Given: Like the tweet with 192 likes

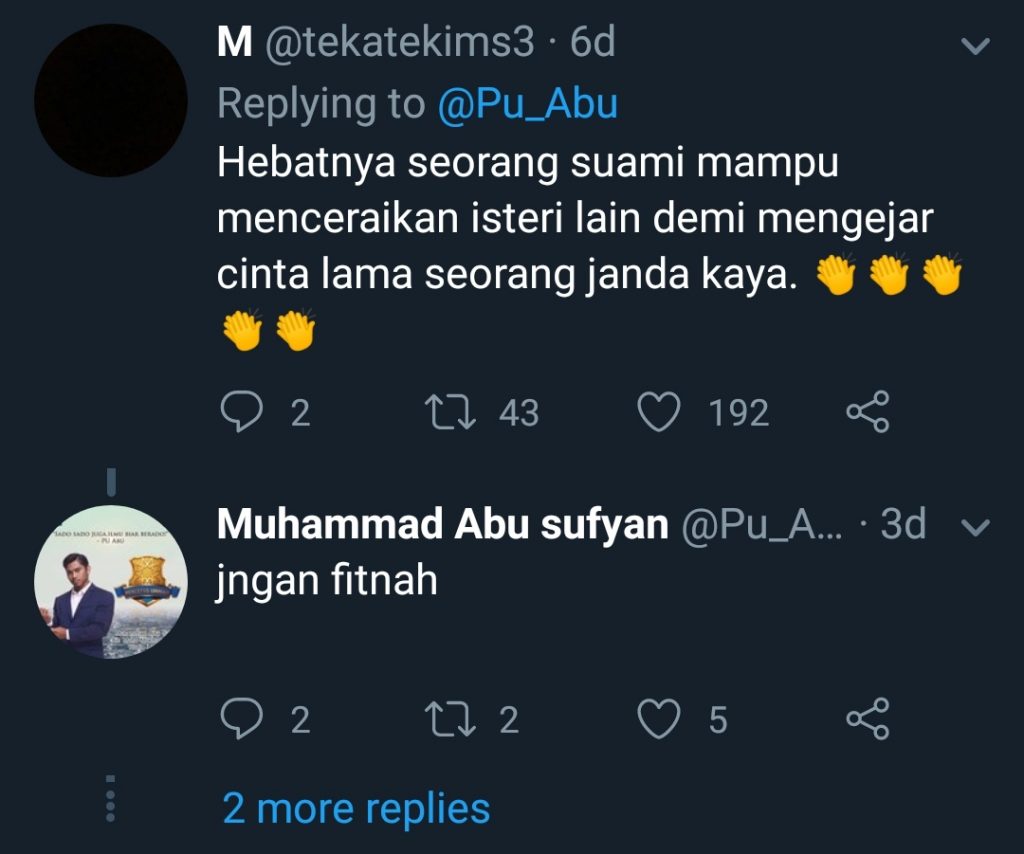Looking at the screenshot, I should click(658, 412).
